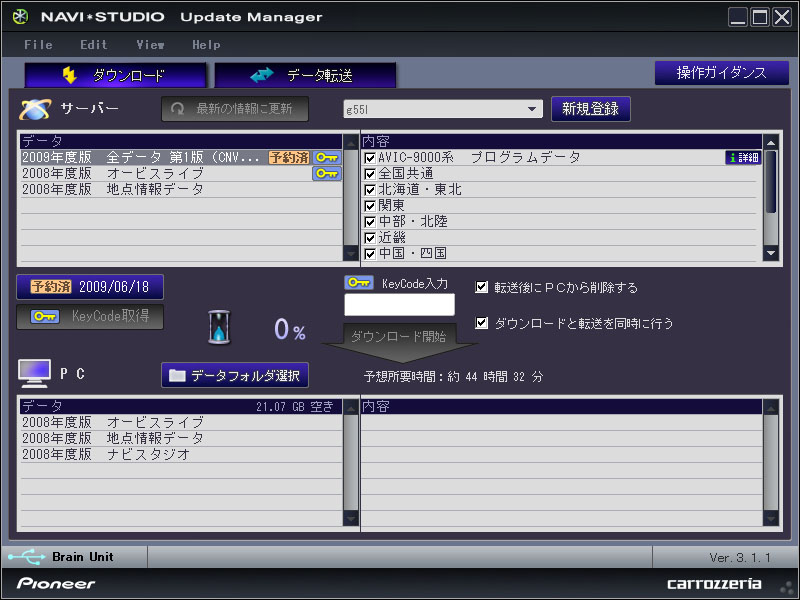Screen dimensions: 800x600
Task: Toggle ダウンロードと転送を同時に行う checkbox
Action: [482, 323]
